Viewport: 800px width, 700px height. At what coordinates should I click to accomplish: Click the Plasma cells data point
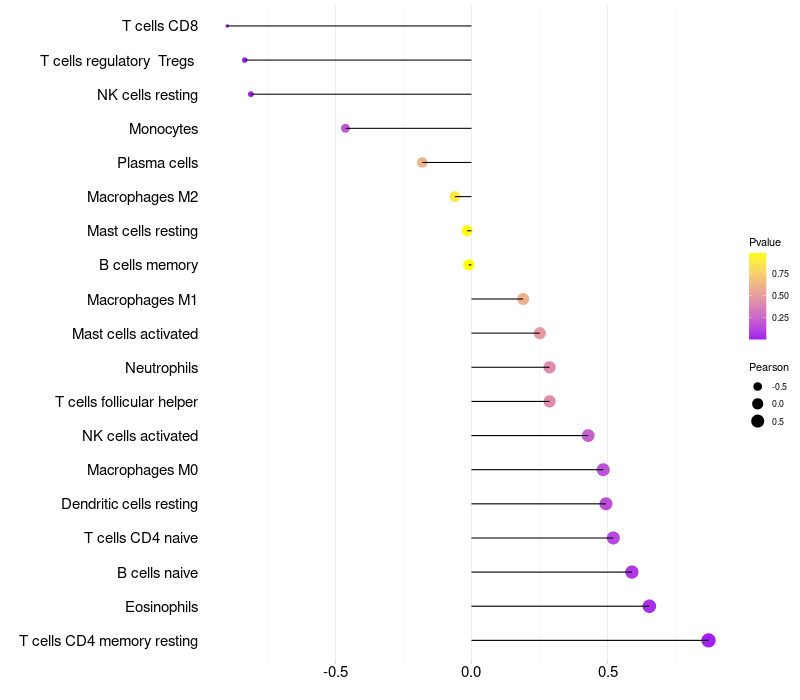pyautogui.click(x=422, y=162)
